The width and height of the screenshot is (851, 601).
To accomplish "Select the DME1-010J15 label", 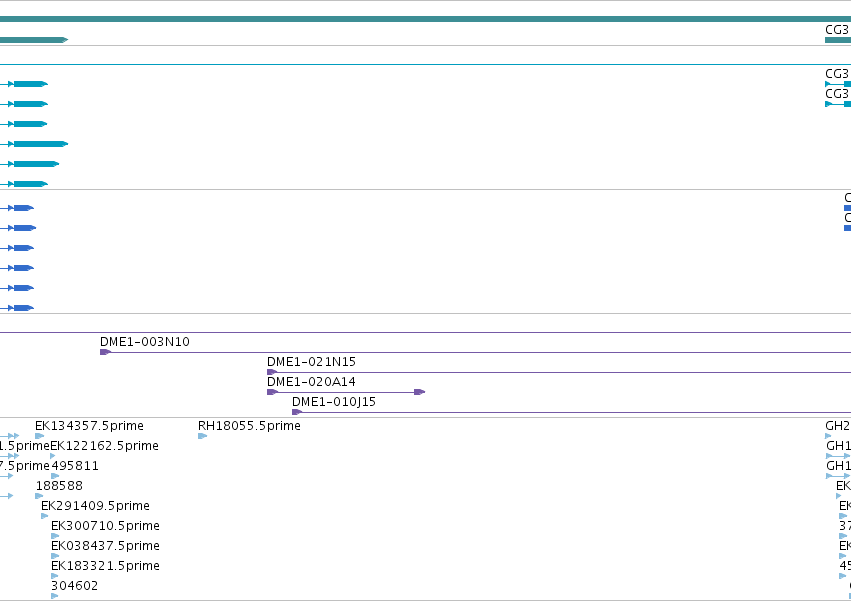I will coord(333,402).
